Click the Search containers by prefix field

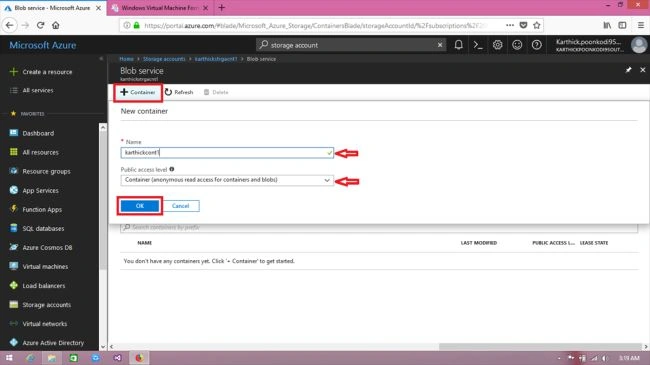(x=378, y=227)
